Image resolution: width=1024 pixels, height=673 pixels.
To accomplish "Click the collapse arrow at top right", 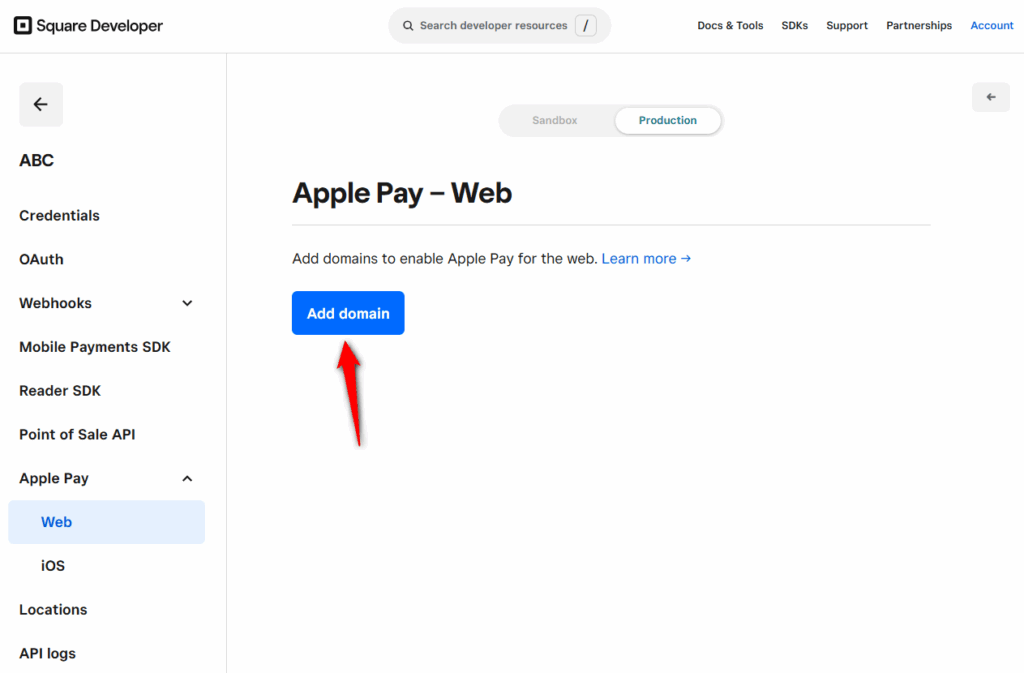I will (991, 97).
